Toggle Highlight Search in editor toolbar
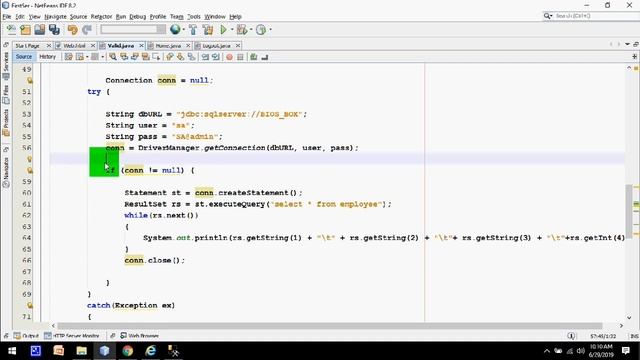 coord(146,57)
